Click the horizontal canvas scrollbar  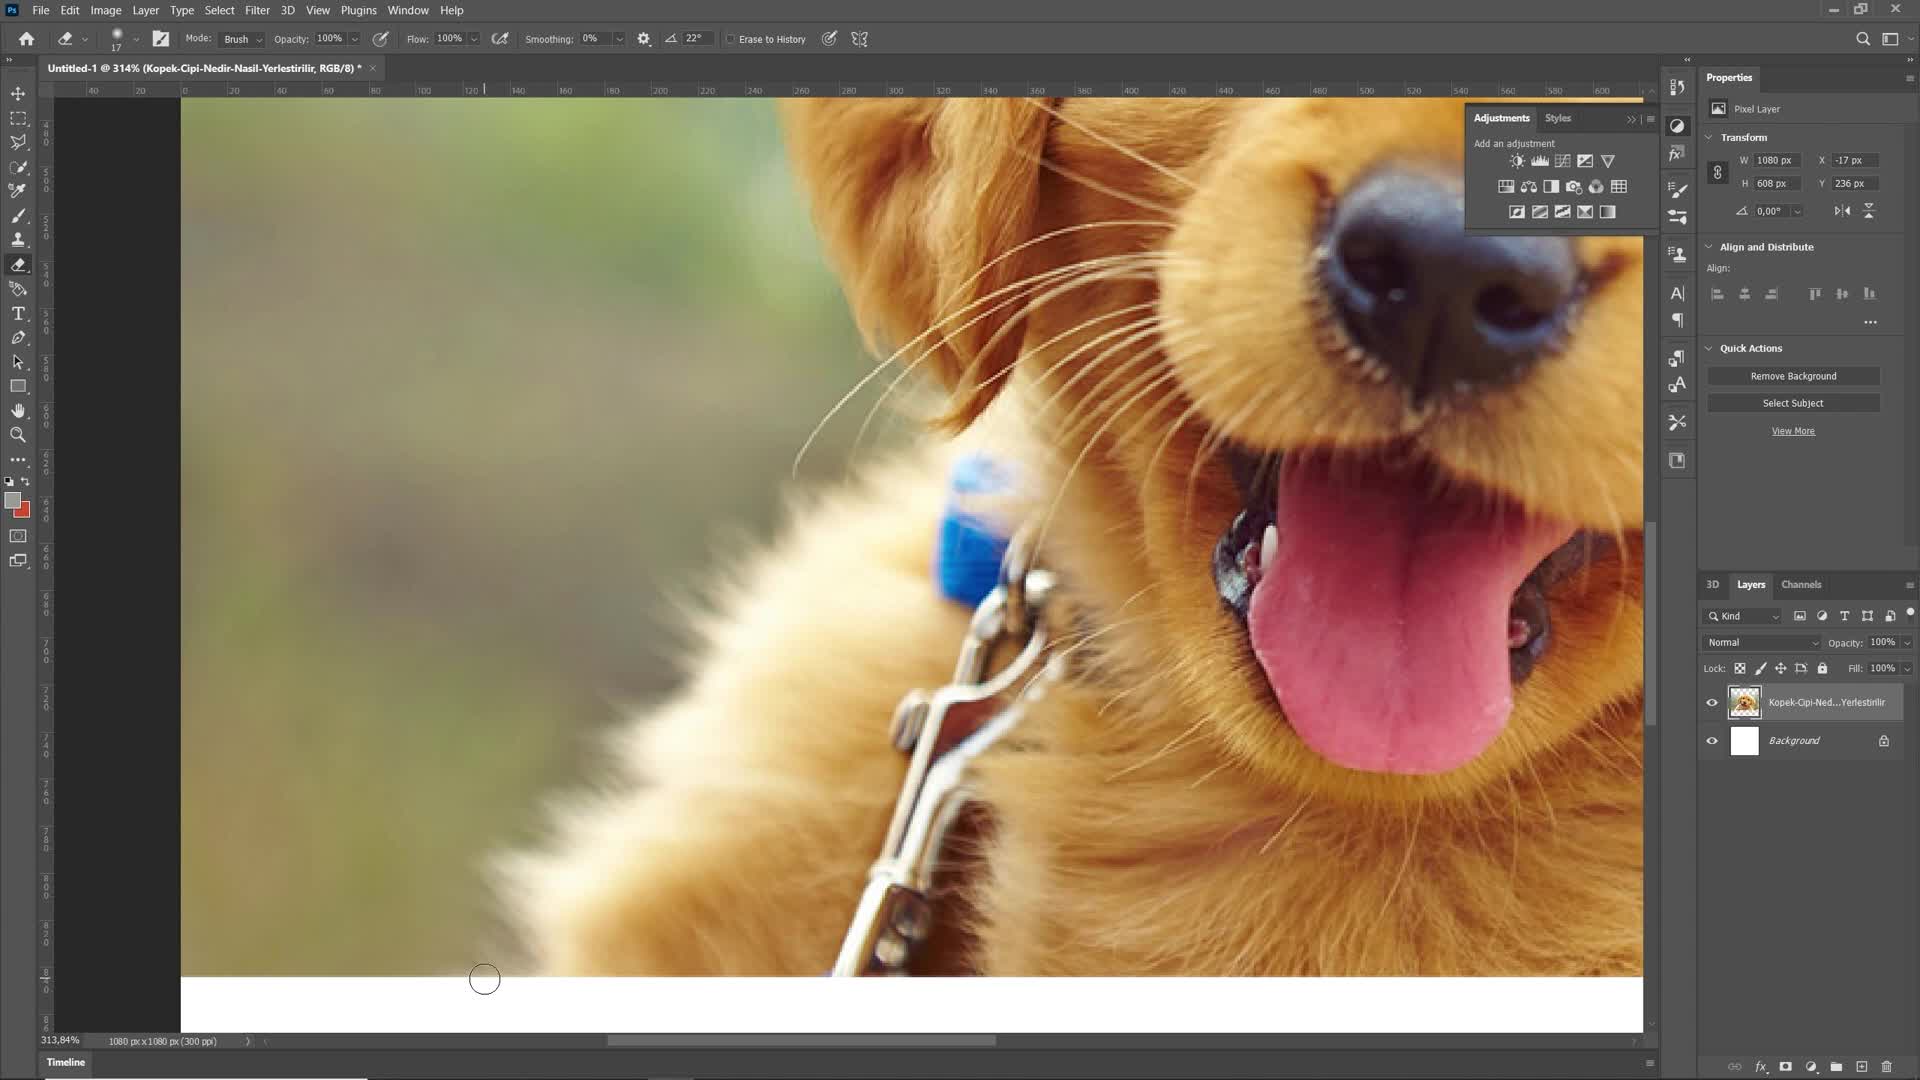pos(801,1041)
